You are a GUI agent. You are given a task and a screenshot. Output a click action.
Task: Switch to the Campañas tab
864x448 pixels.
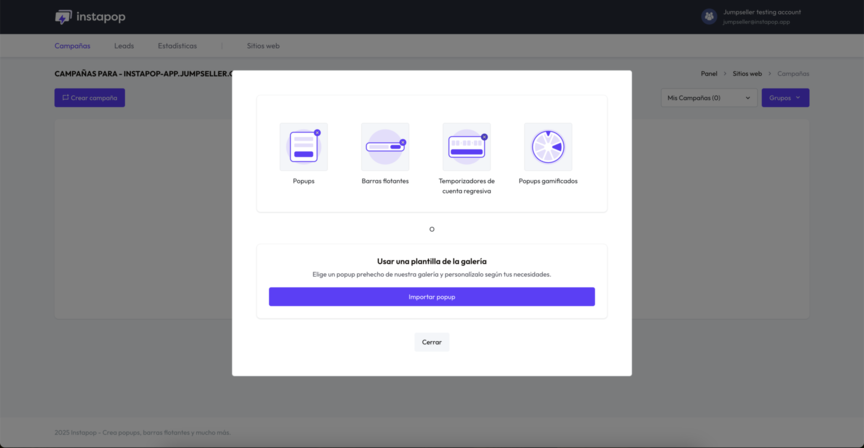pos(72,46)
